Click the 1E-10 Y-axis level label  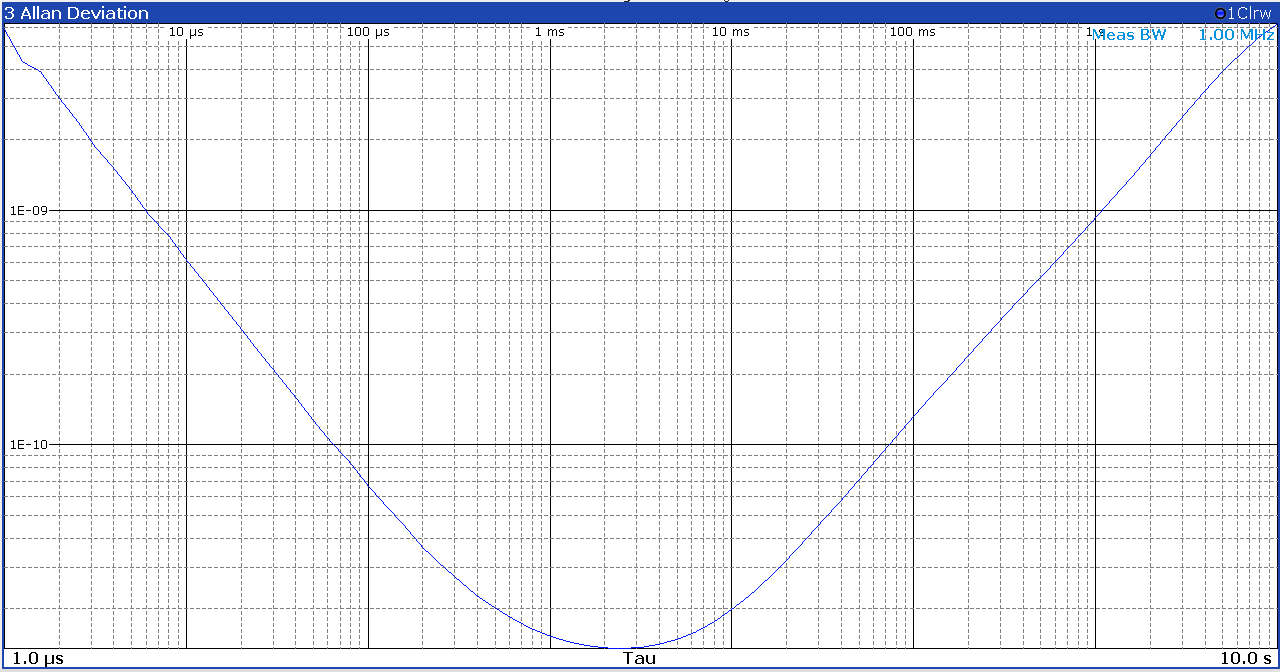tap(28, 444)
